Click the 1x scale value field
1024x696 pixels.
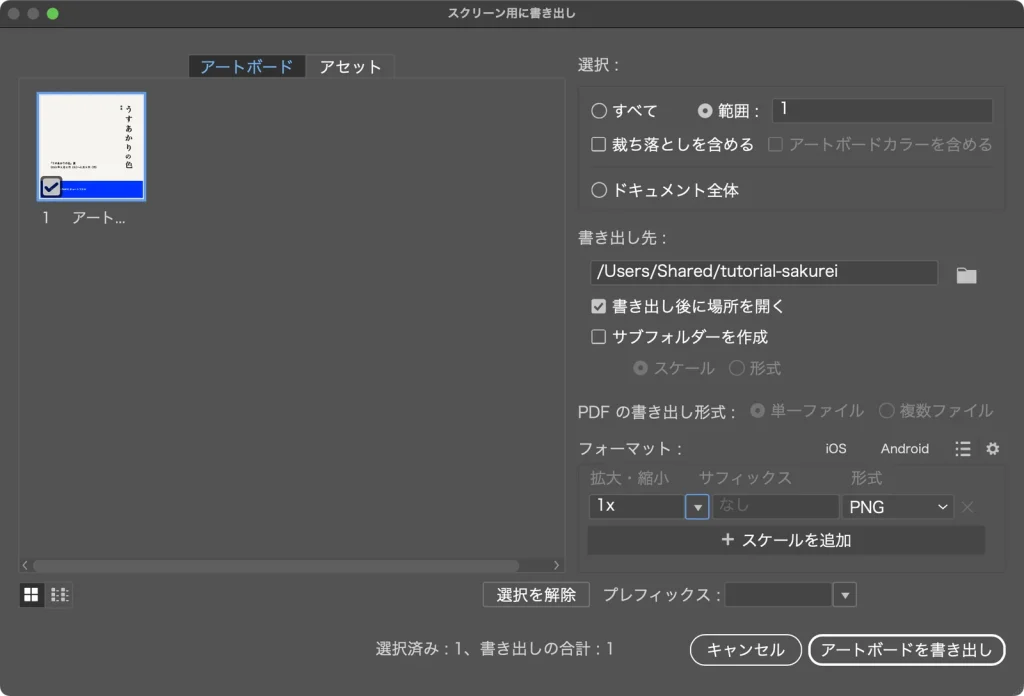click(637, 507)
